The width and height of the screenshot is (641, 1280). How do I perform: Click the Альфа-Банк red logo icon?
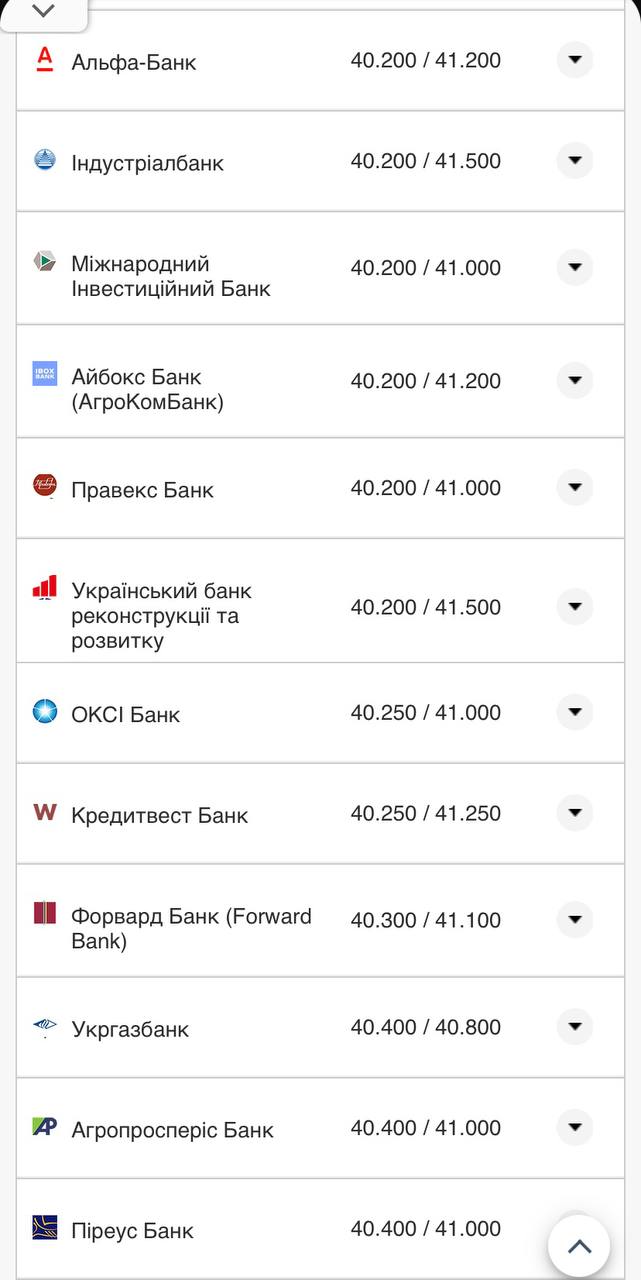coord(44,58)
